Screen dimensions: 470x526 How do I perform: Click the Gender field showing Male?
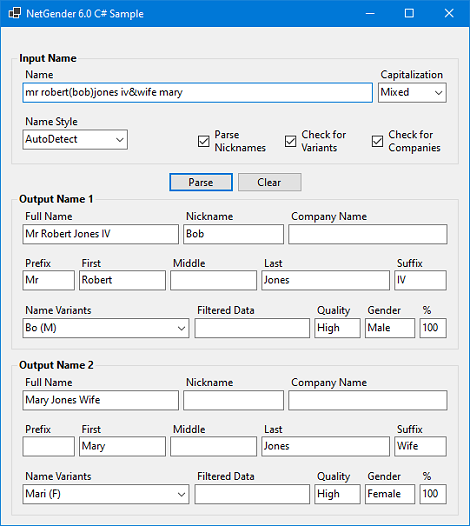(x=390, y=328)
